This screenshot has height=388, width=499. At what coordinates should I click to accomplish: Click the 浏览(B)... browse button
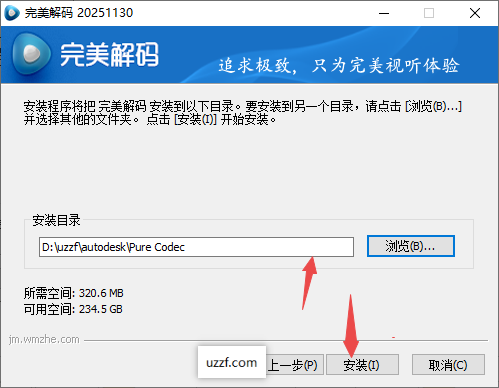pyautogui.click(x=411, y=246)
